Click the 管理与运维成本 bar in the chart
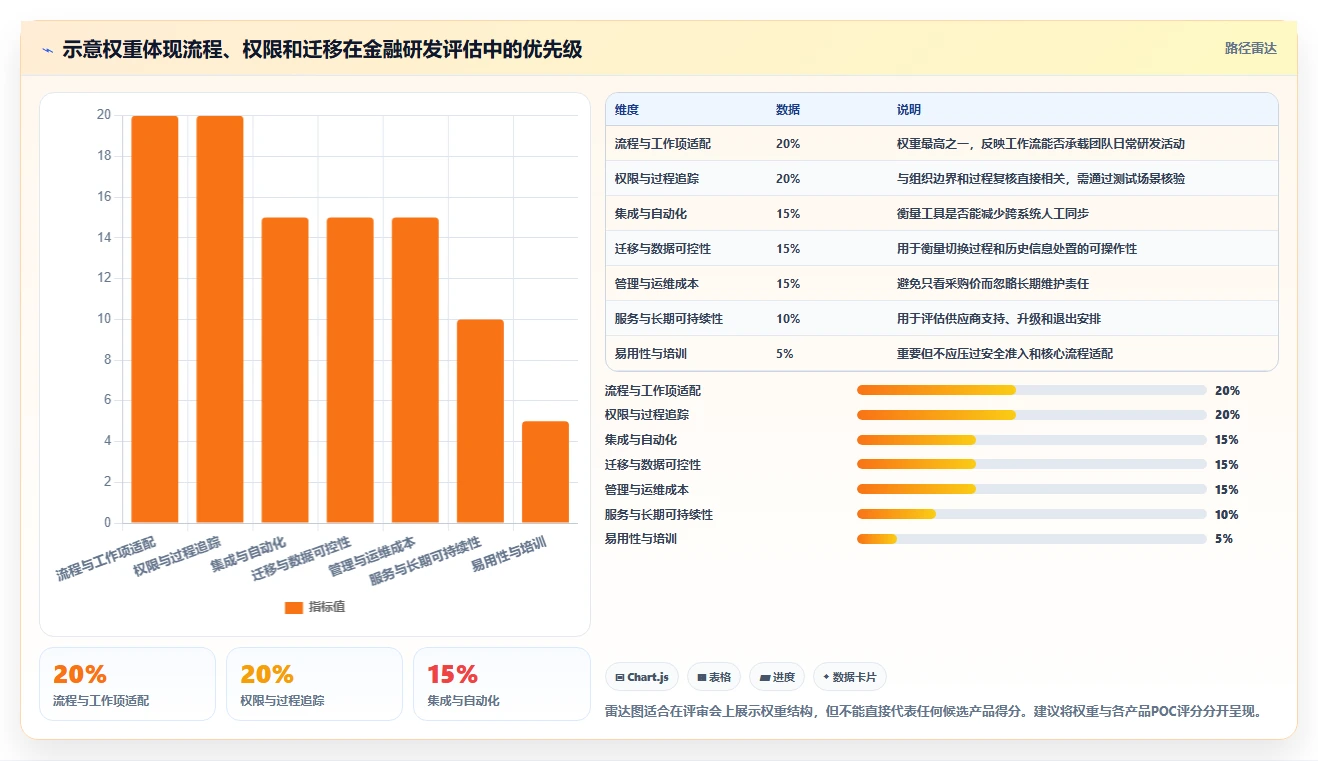 [x=415, y=370]
